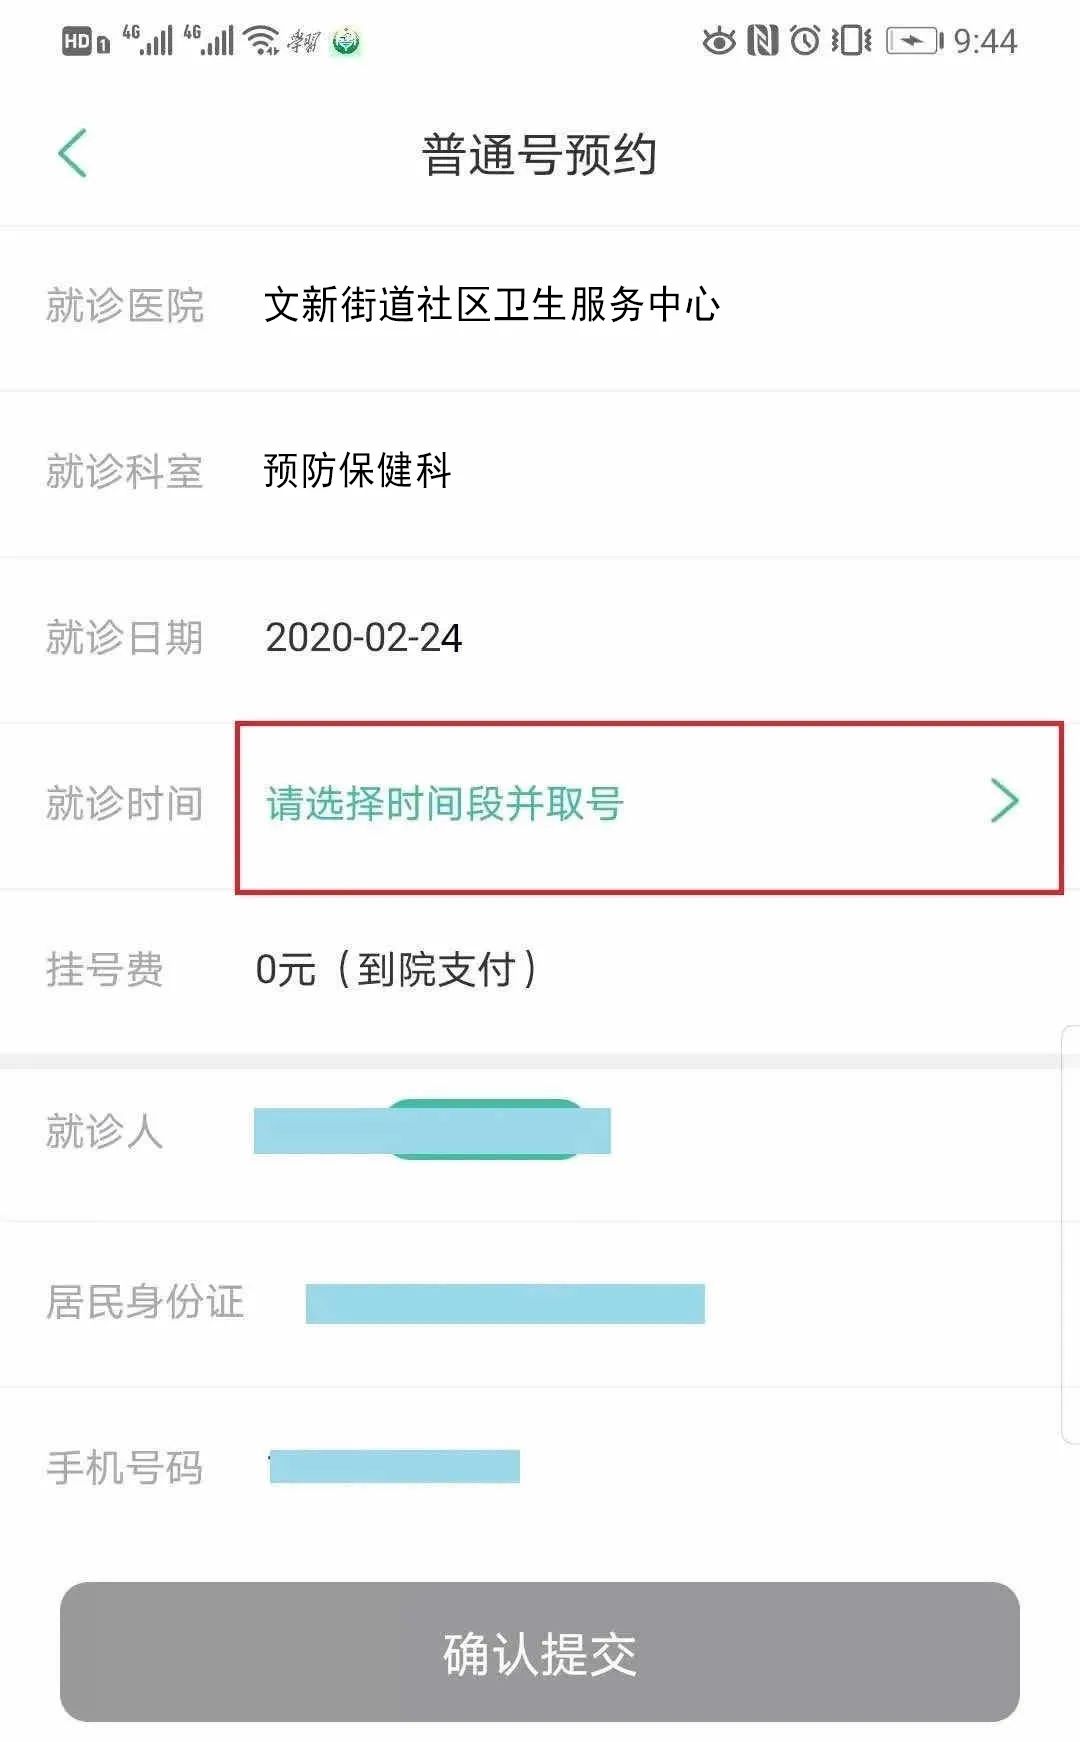Tap the HD call status icon

pyautogui.click(x=85, y=42)
